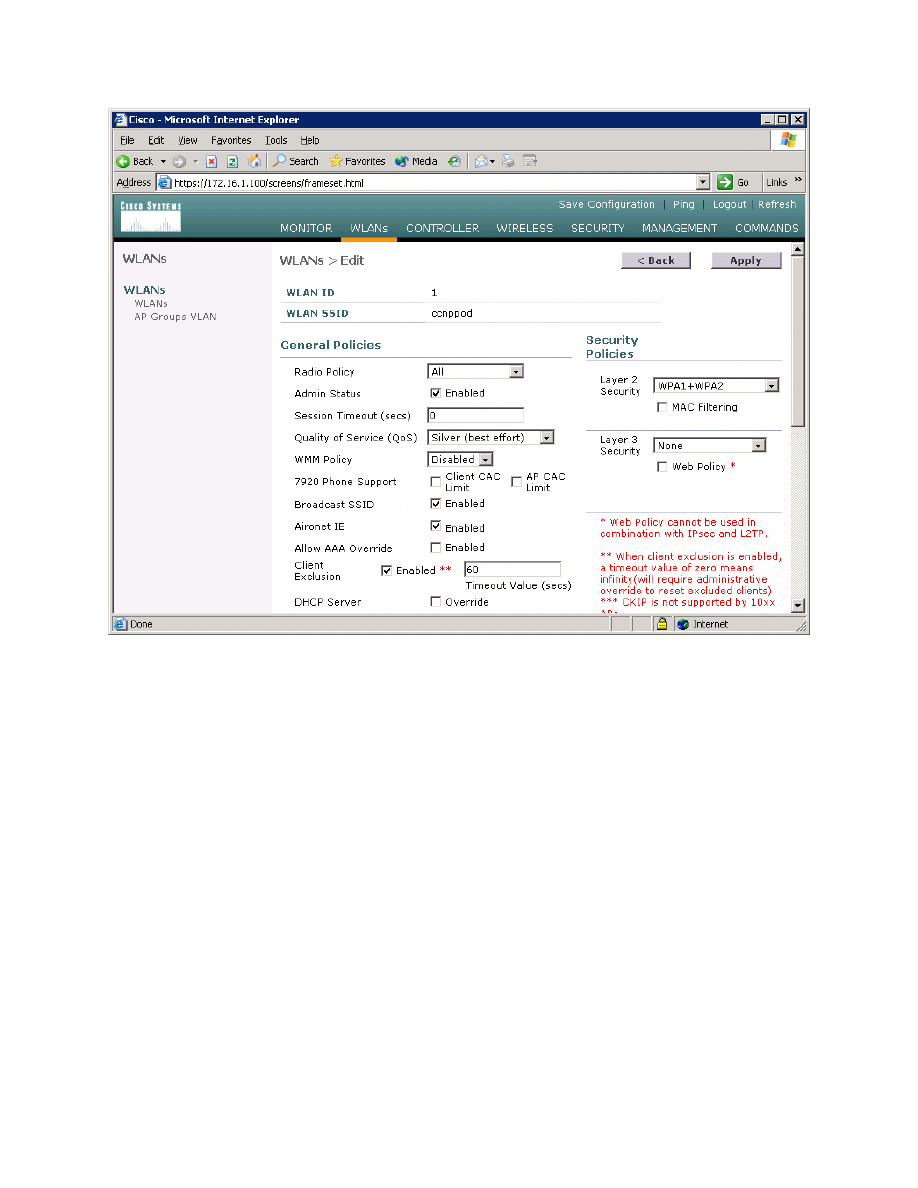This screenshot has height=1188, width=918.
Task: Click the Apply button
Action: [746, 260]
